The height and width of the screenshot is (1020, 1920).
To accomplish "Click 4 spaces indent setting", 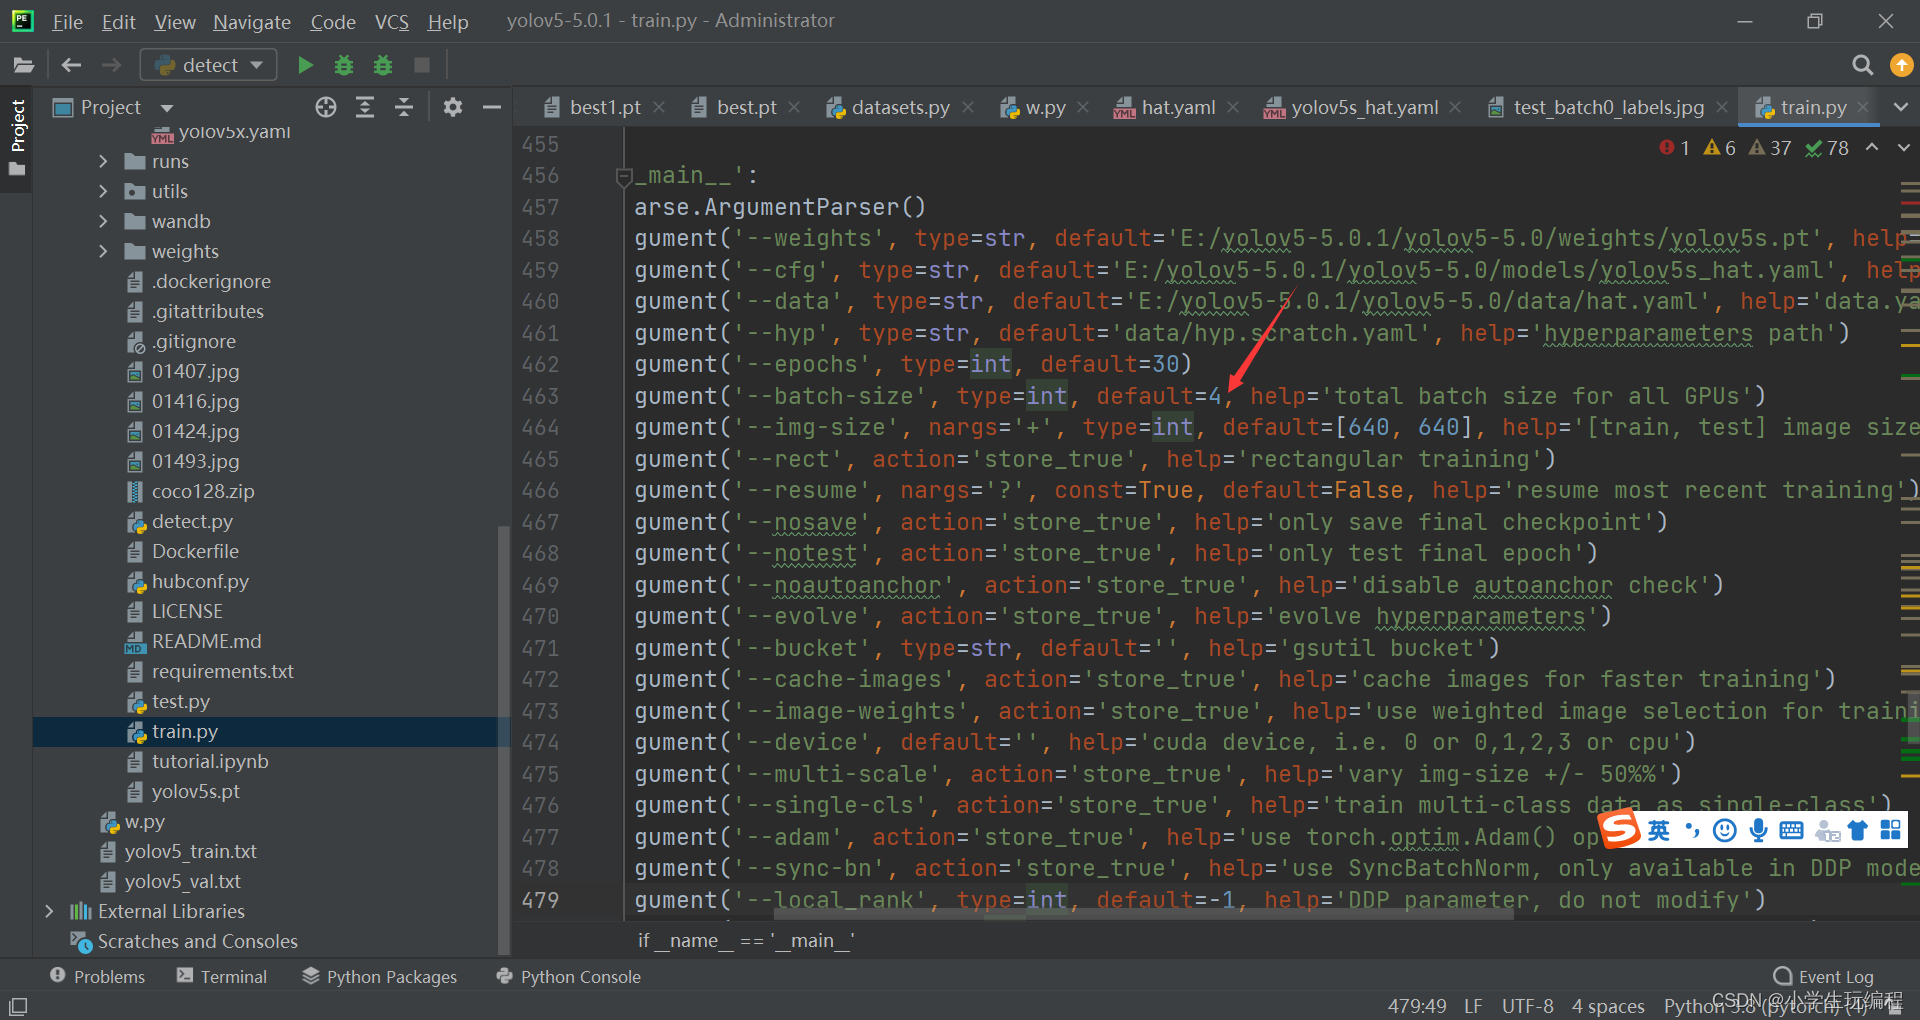I will click(x=1608, y=1006).
